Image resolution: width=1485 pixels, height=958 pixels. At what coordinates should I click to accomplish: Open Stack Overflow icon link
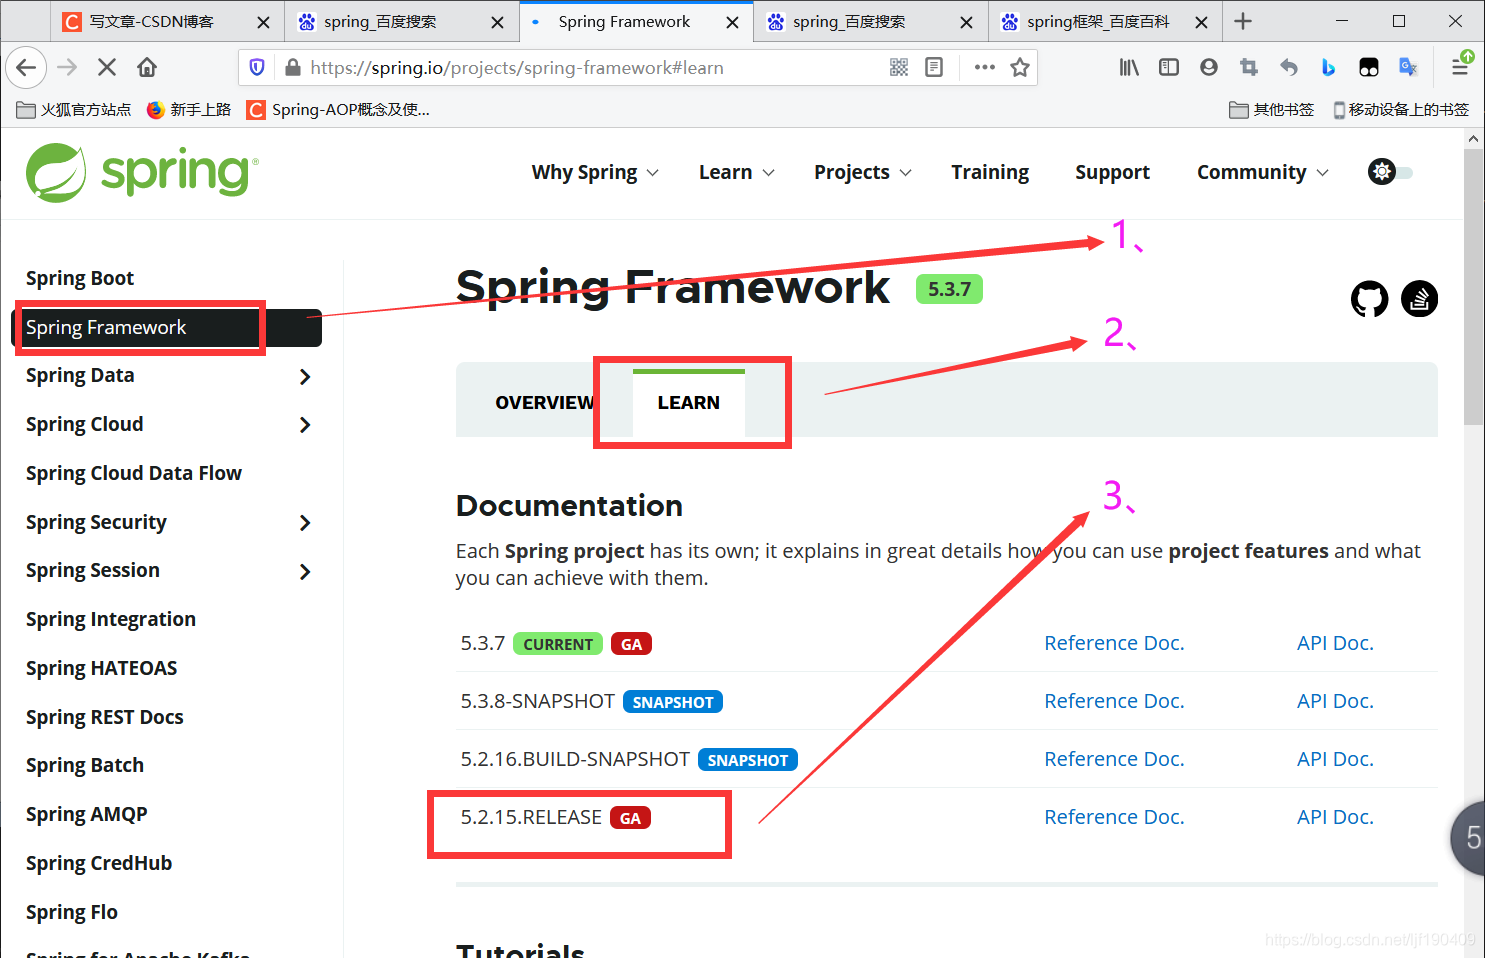pos(1420,298)
